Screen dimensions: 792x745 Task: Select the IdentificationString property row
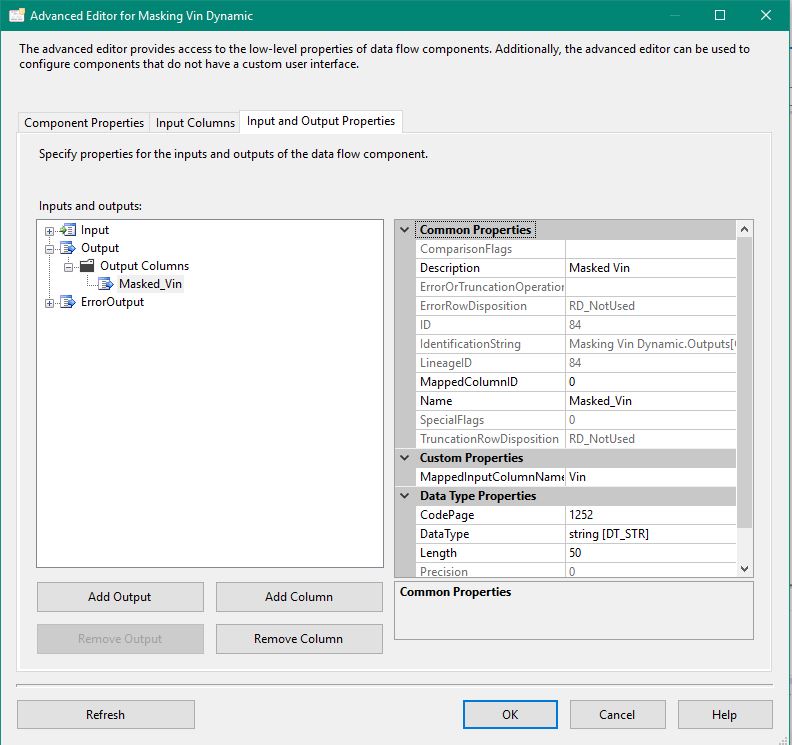pyautogui.click(x=575, y=344)
